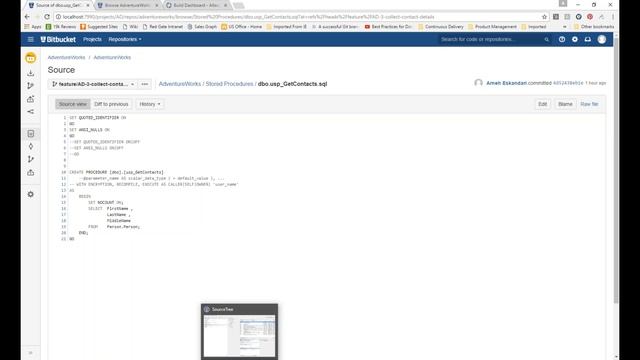Open the AdventureWorks project avatar in sidebar
The width and height of the screenshot is (640, 360).
coord(31,58)
